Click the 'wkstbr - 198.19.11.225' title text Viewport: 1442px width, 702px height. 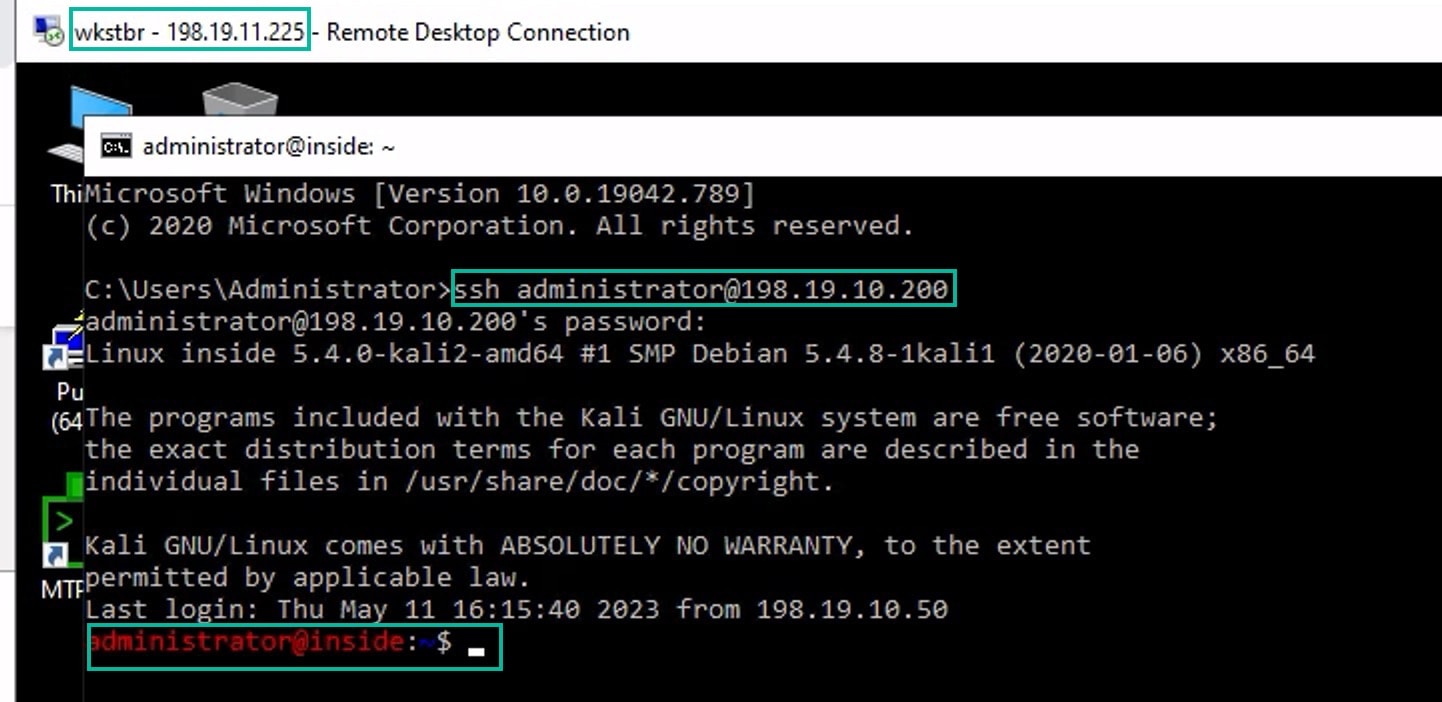pyautogui.click(x=190, y=32)
